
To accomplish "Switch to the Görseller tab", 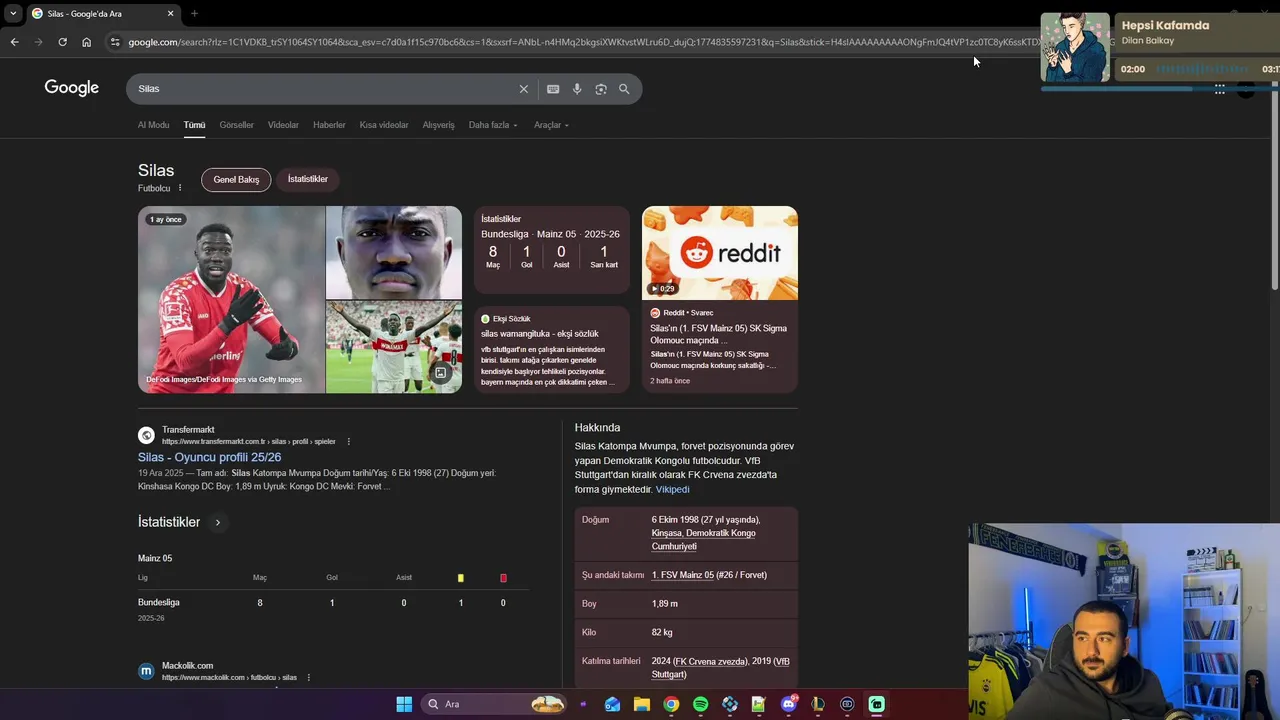I will click(x=237, y=125).
